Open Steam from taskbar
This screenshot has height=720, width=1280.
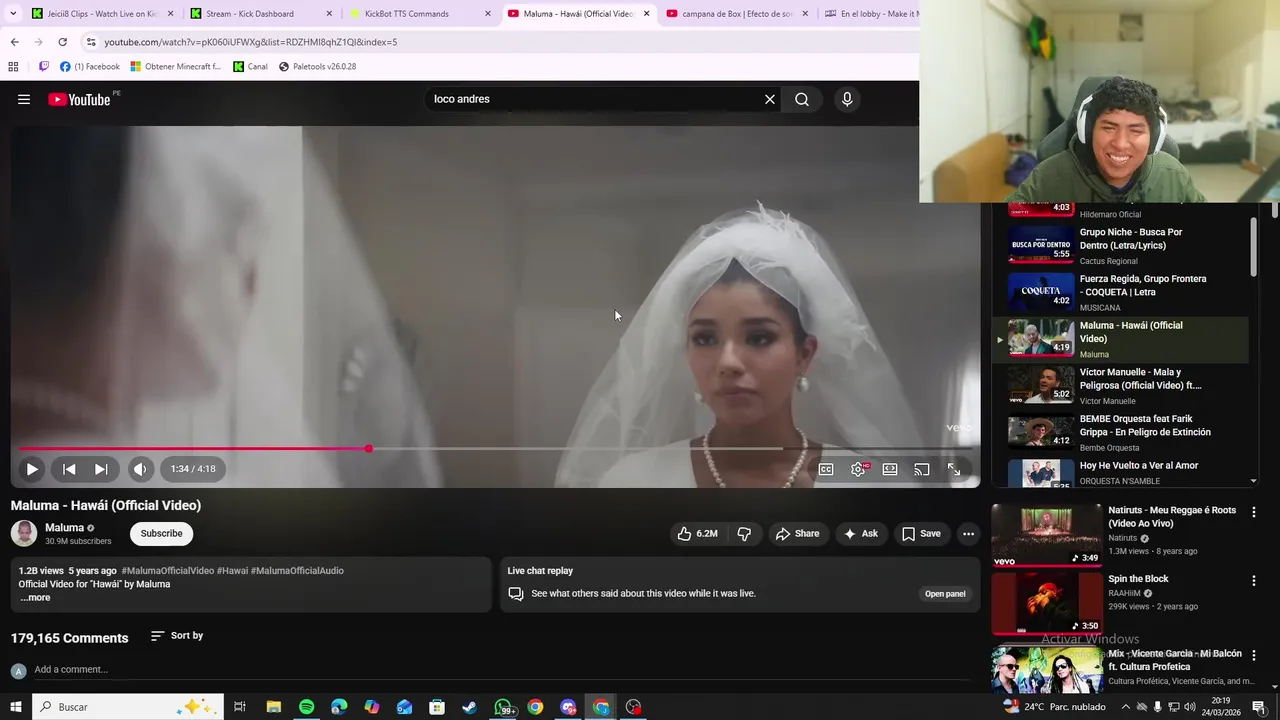coord(469,707)
